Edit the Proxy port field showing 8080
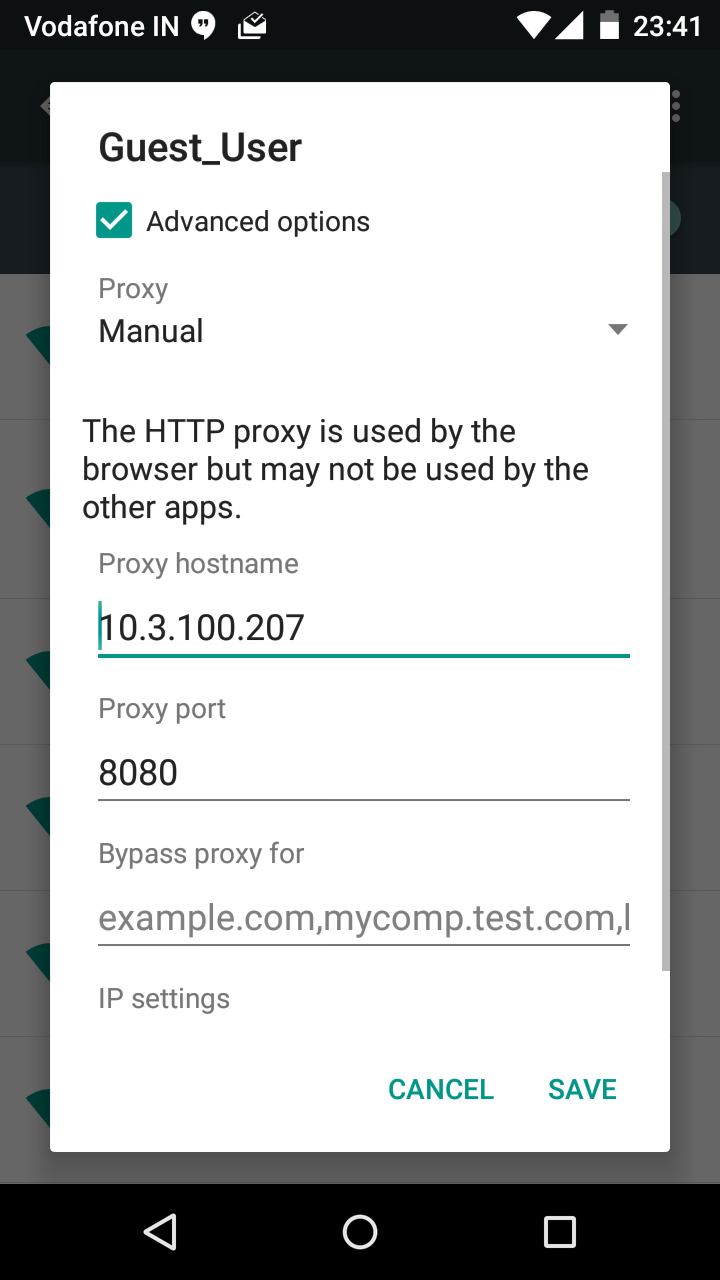Viewport: 720px width, 1280px height. [x=364, y=773]
